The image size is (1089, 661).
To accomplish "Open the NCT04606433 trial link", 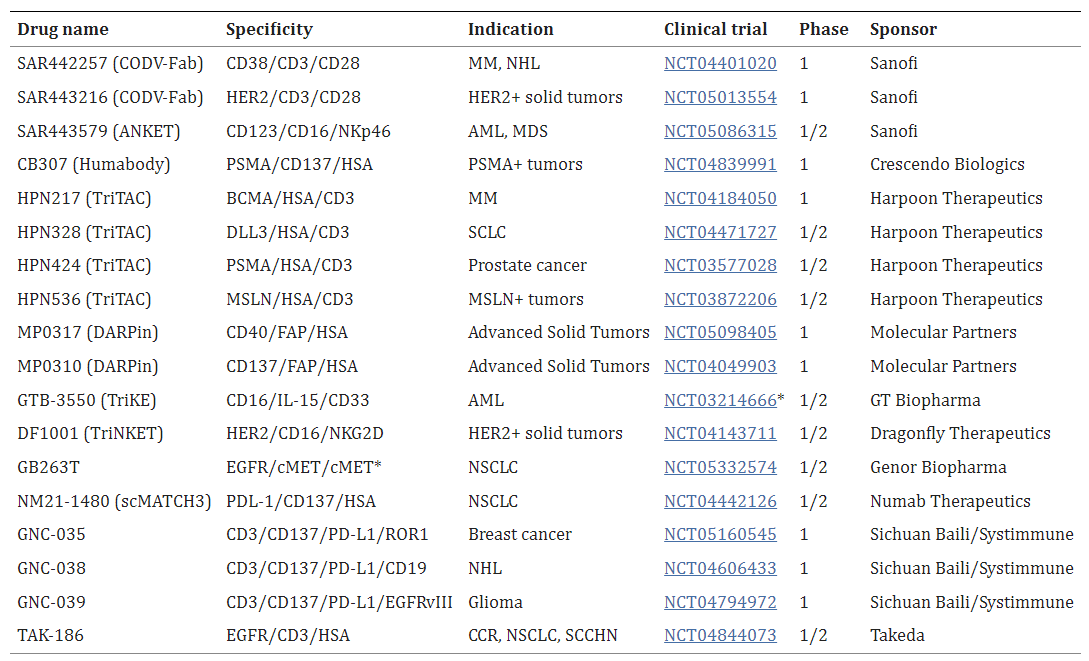I will click(720, 569).
